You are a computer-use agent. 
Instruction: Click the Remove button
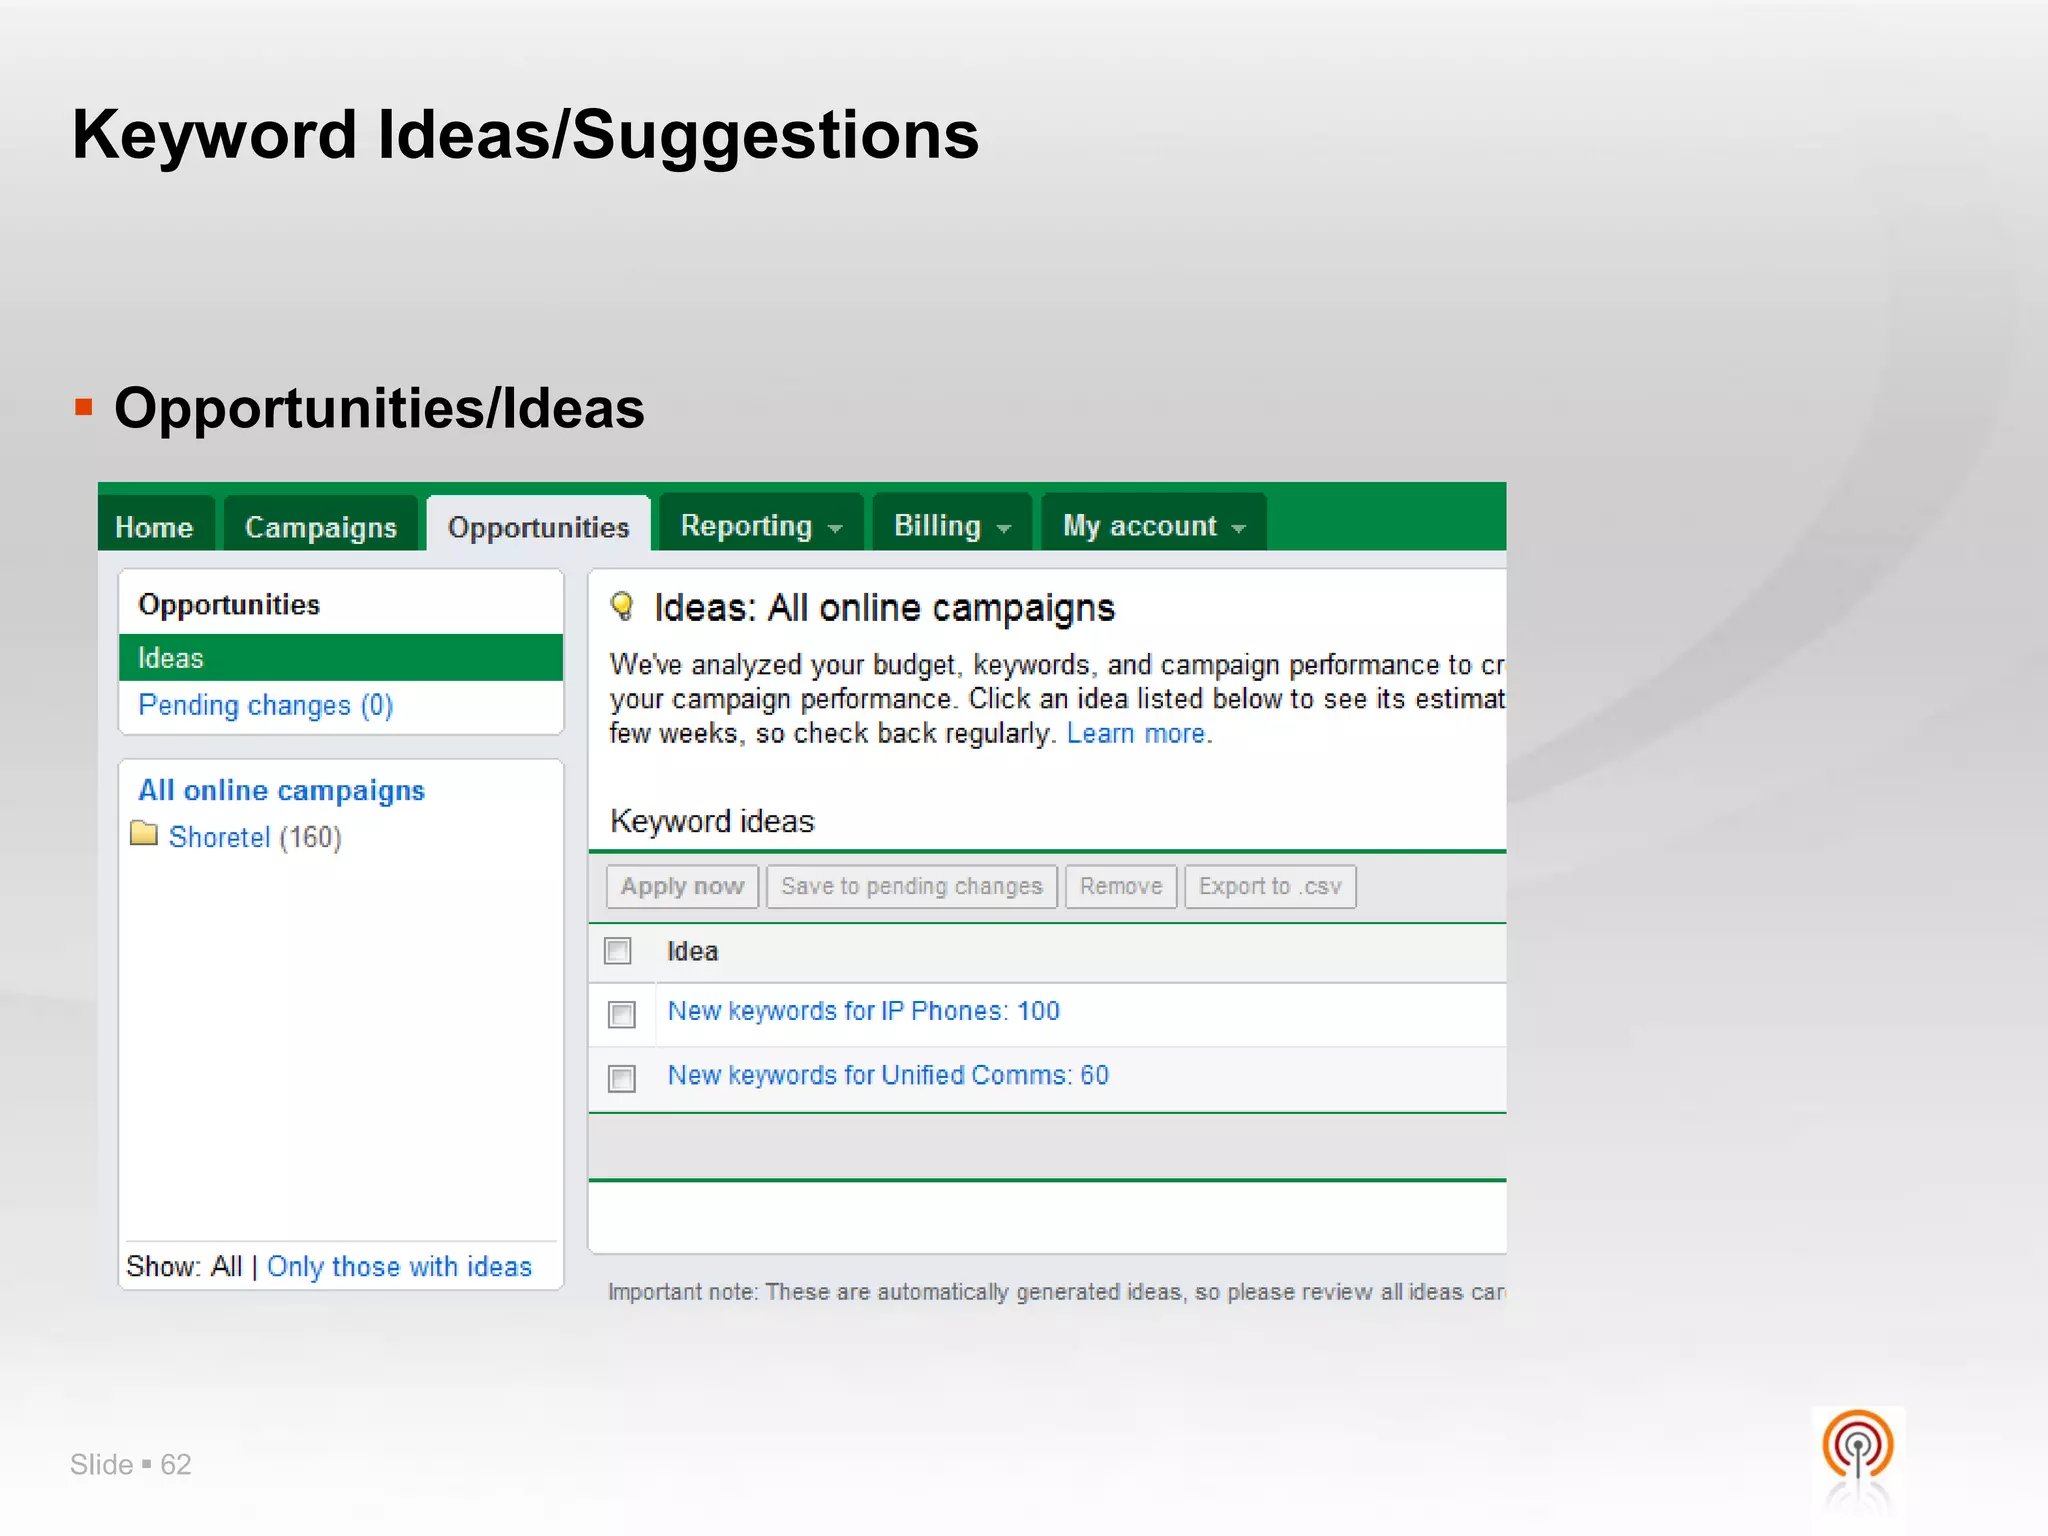click(x=1120, y=886)
